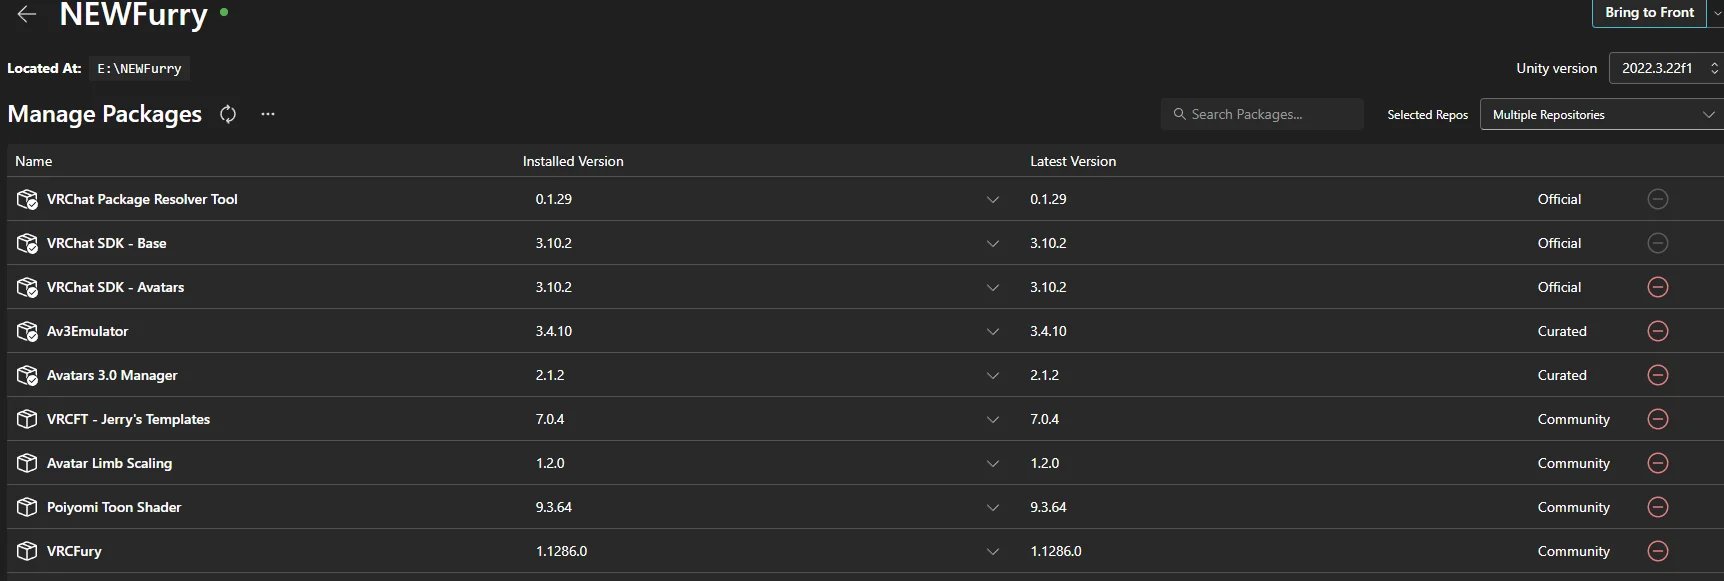The image size is (1724, 581).
Task: Click the Name column header
Action: 33,161
